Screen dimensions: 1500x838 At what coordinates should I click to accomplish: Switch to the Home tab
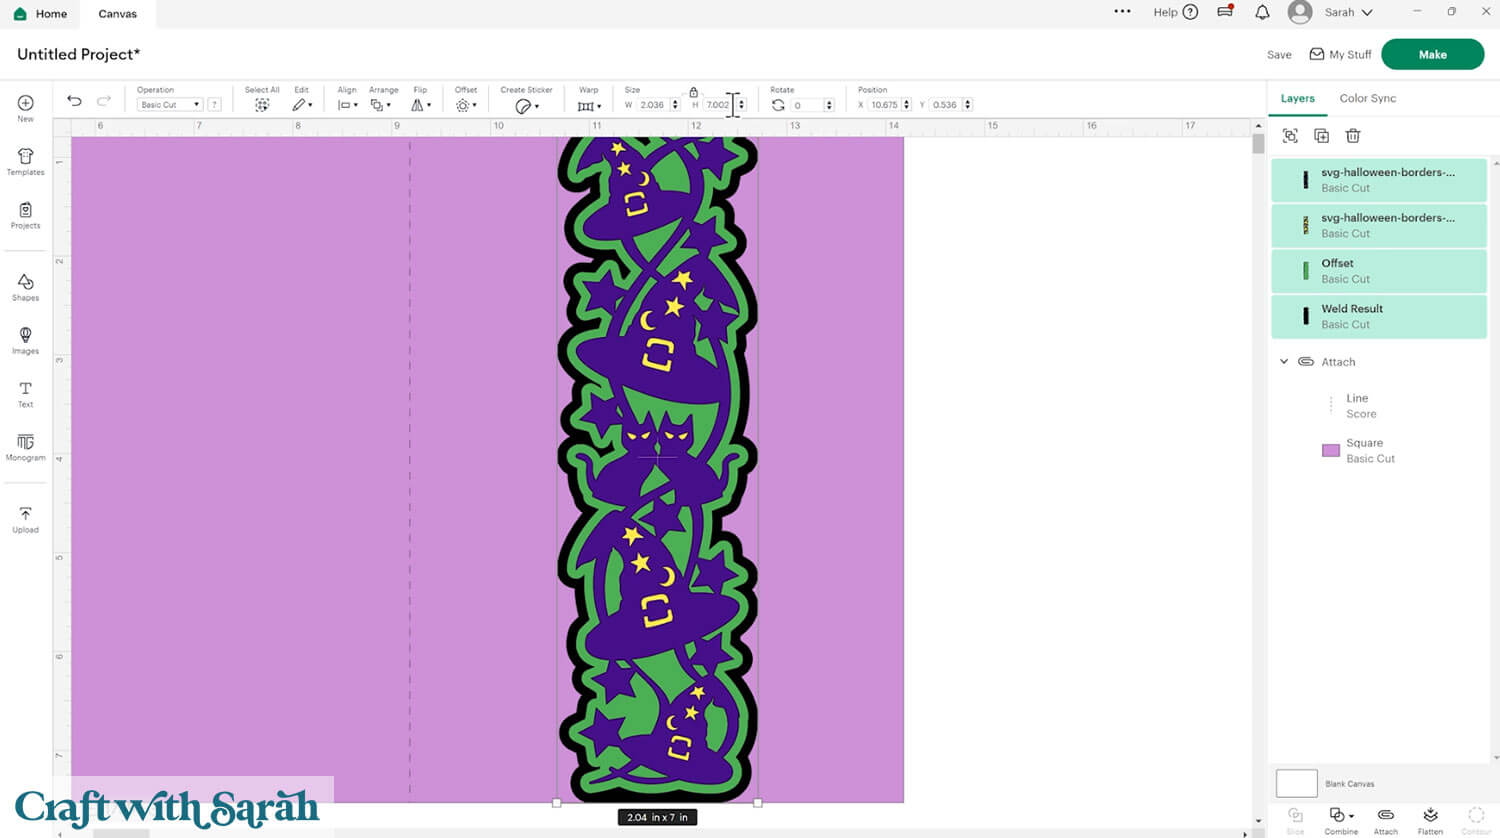pyautogui.click(x=40, y=14)
